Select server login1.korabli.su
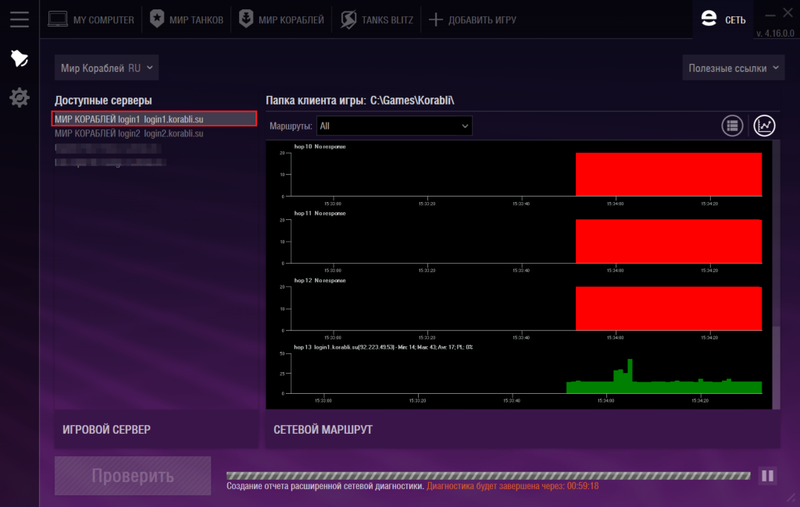 (154, 119)
